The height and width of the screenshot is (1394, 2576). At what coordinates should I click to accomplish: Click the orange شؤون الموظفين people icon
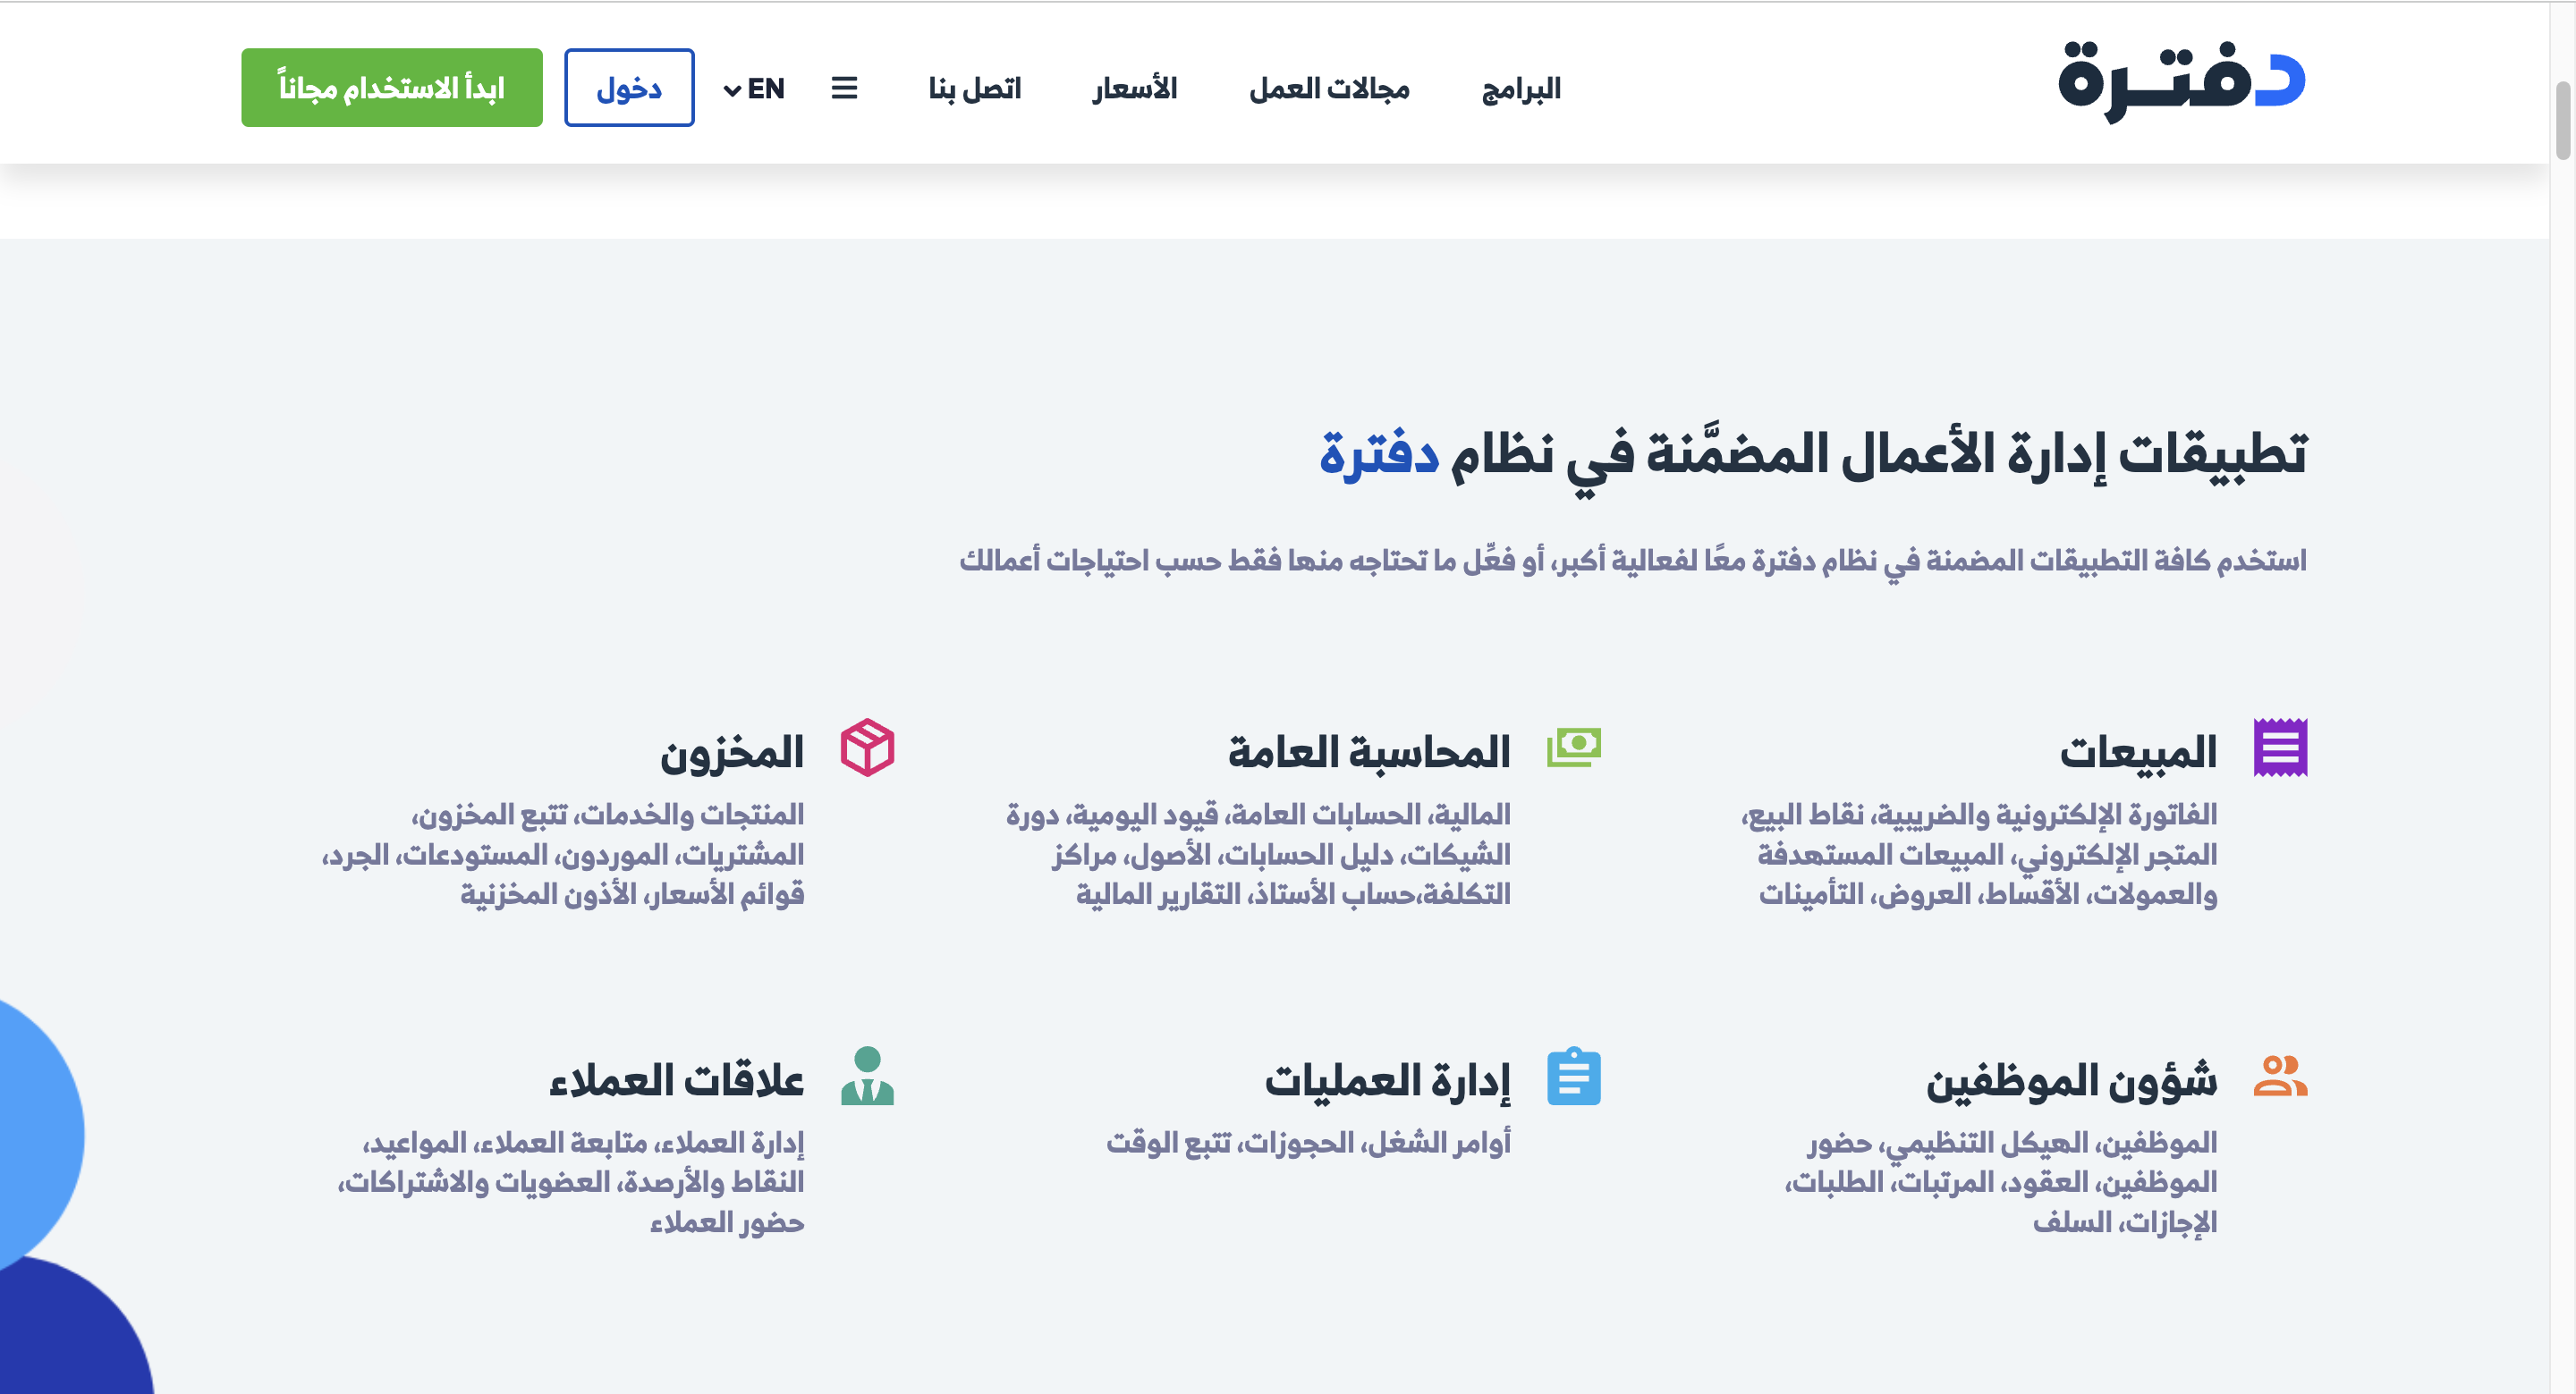pyautogui.click(x=2280, y=1076)
